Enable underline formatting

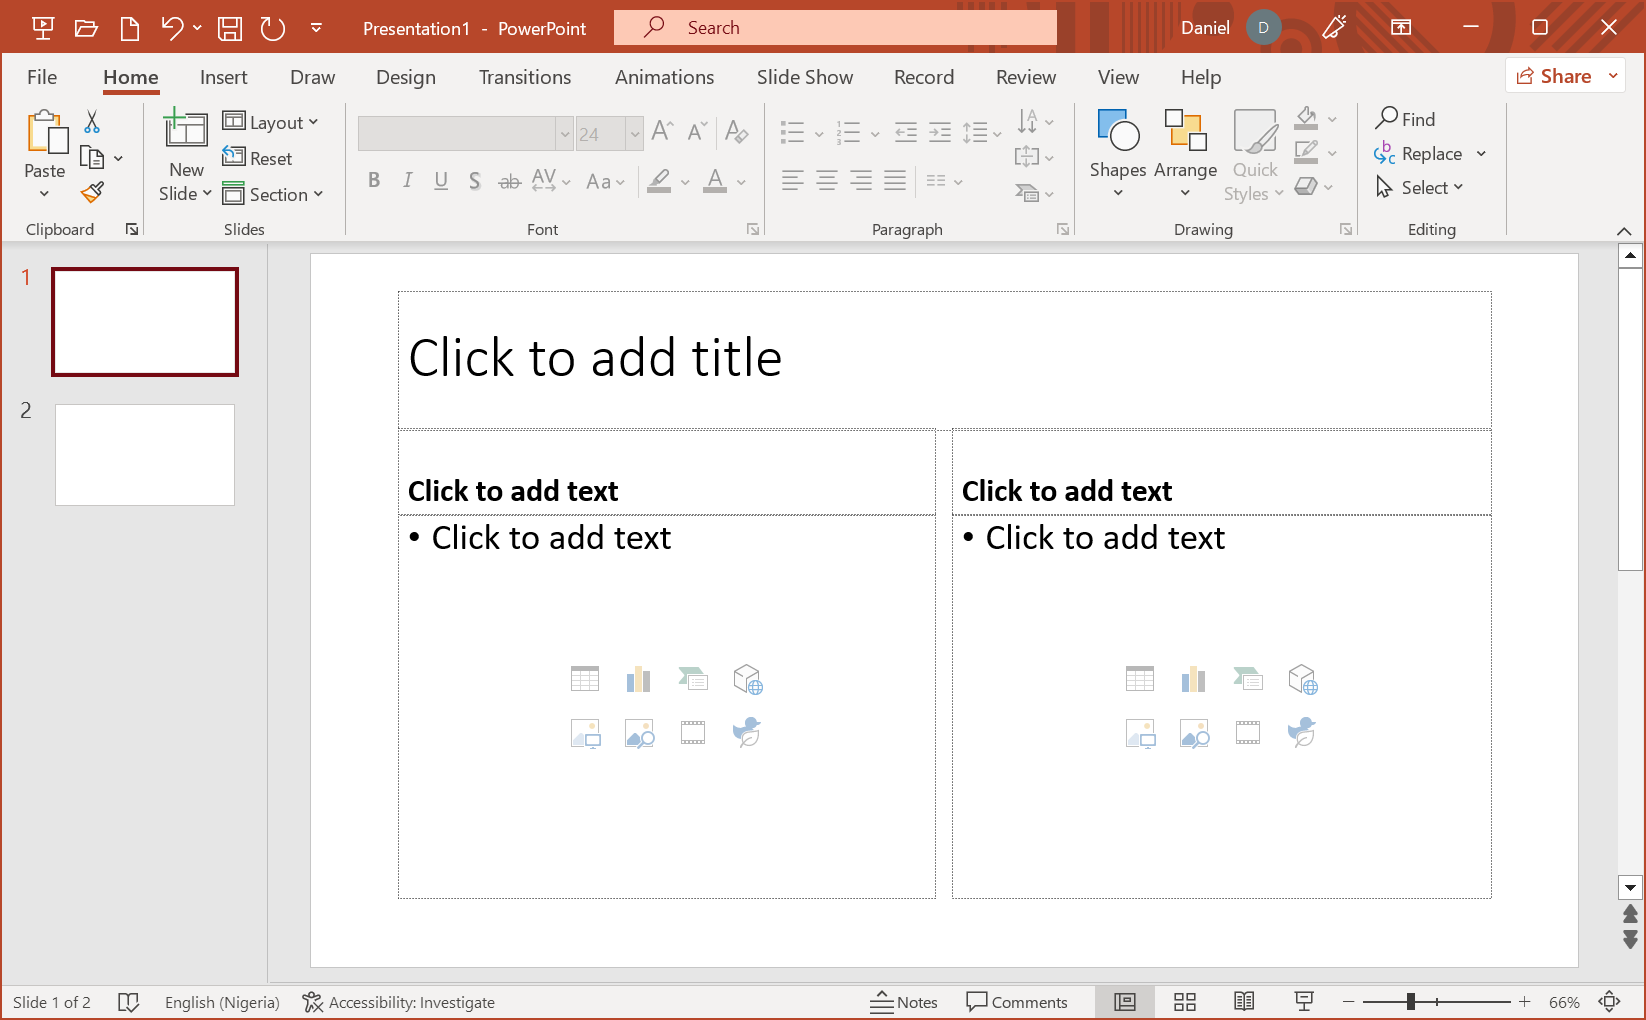(x=441, y=180)
